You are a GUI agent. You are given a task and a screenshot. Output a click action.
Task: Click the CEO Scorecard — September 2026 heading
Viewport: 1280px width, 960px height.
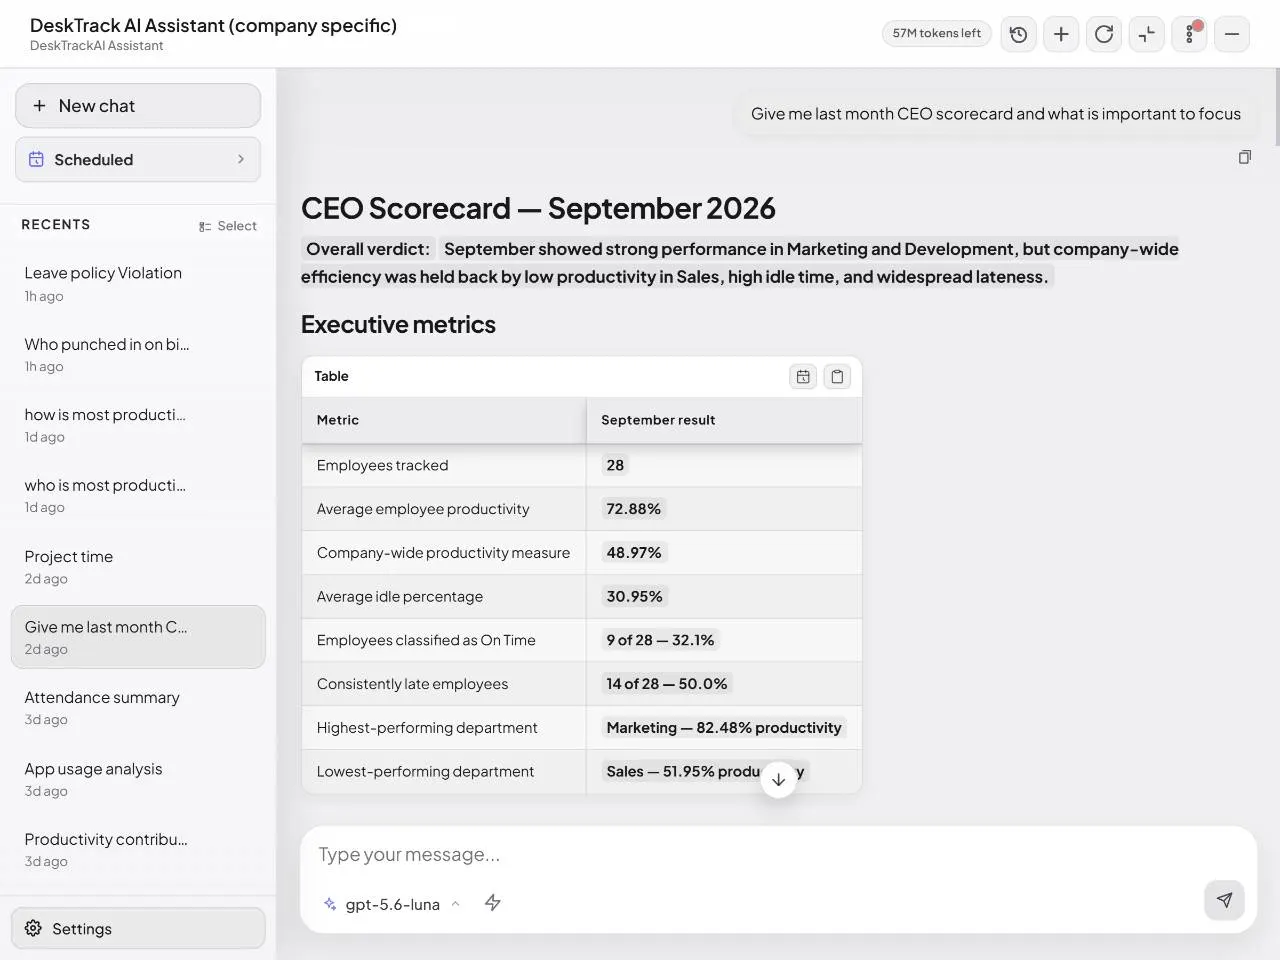538,208
